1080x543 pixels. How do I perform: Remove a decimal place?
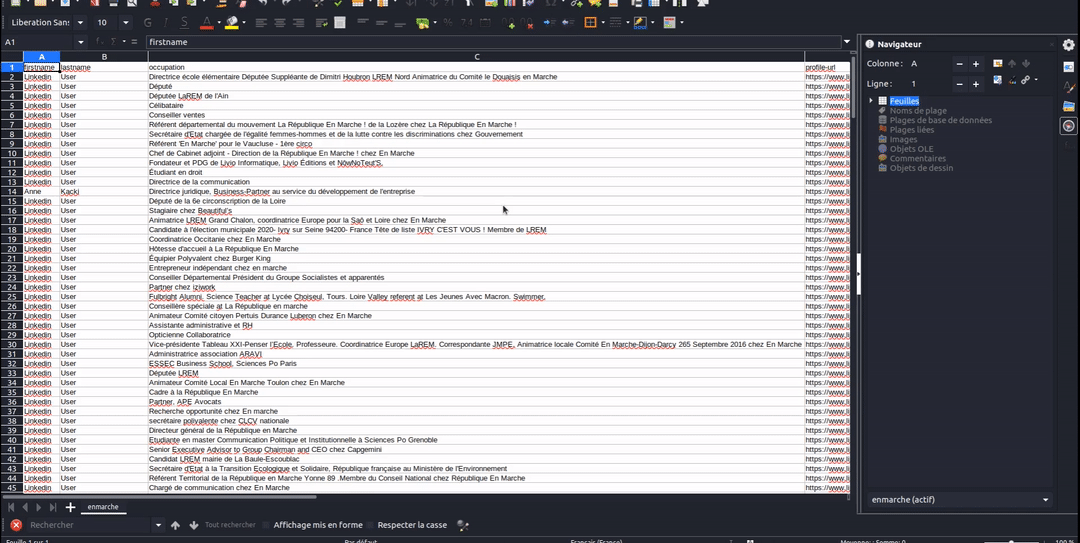(527, 23)
